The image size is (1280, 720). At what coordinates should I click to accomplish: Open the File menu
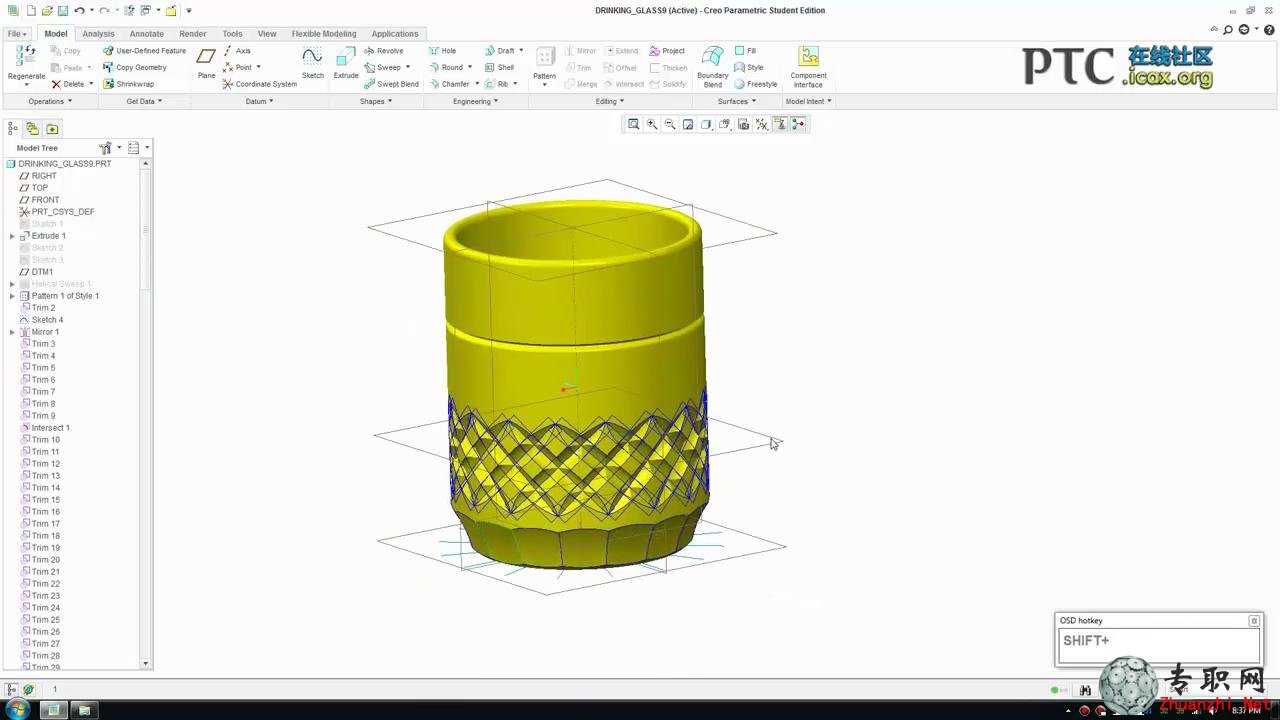[18, 33]
